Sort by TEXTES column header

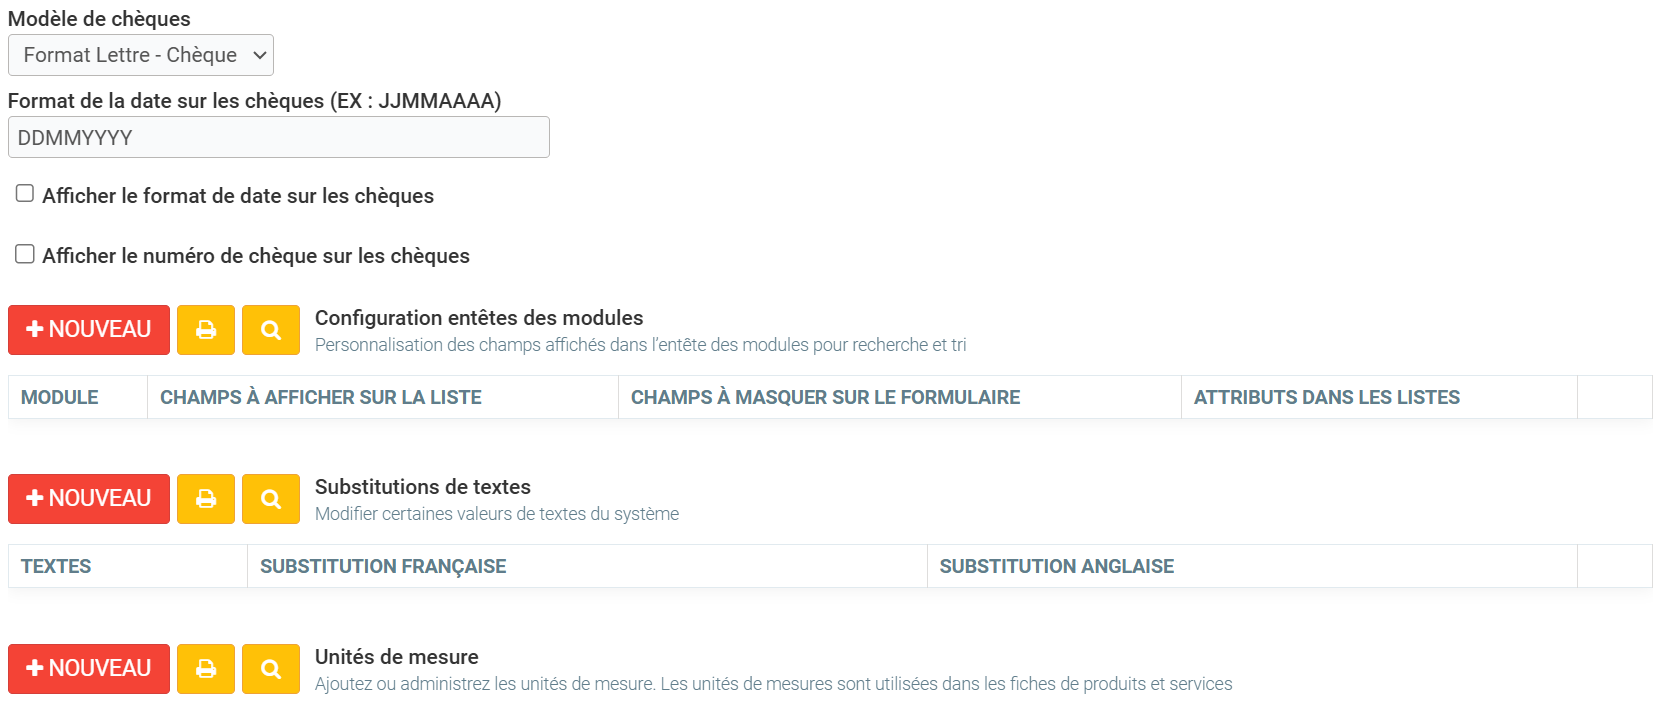[56, 567]
